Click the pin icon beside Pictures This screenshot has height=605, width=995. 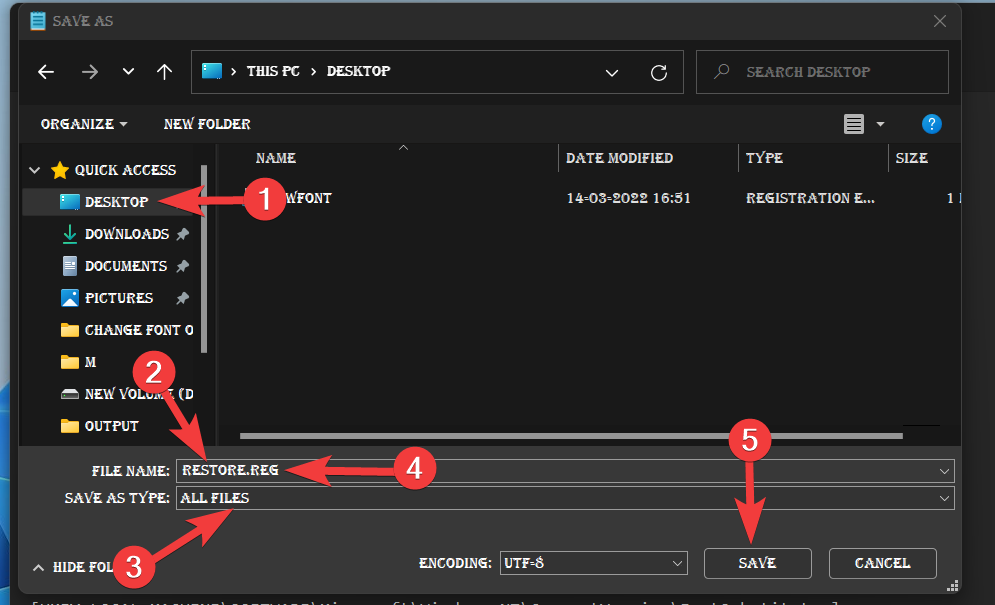pyautogui.click(x=183, y=298)
